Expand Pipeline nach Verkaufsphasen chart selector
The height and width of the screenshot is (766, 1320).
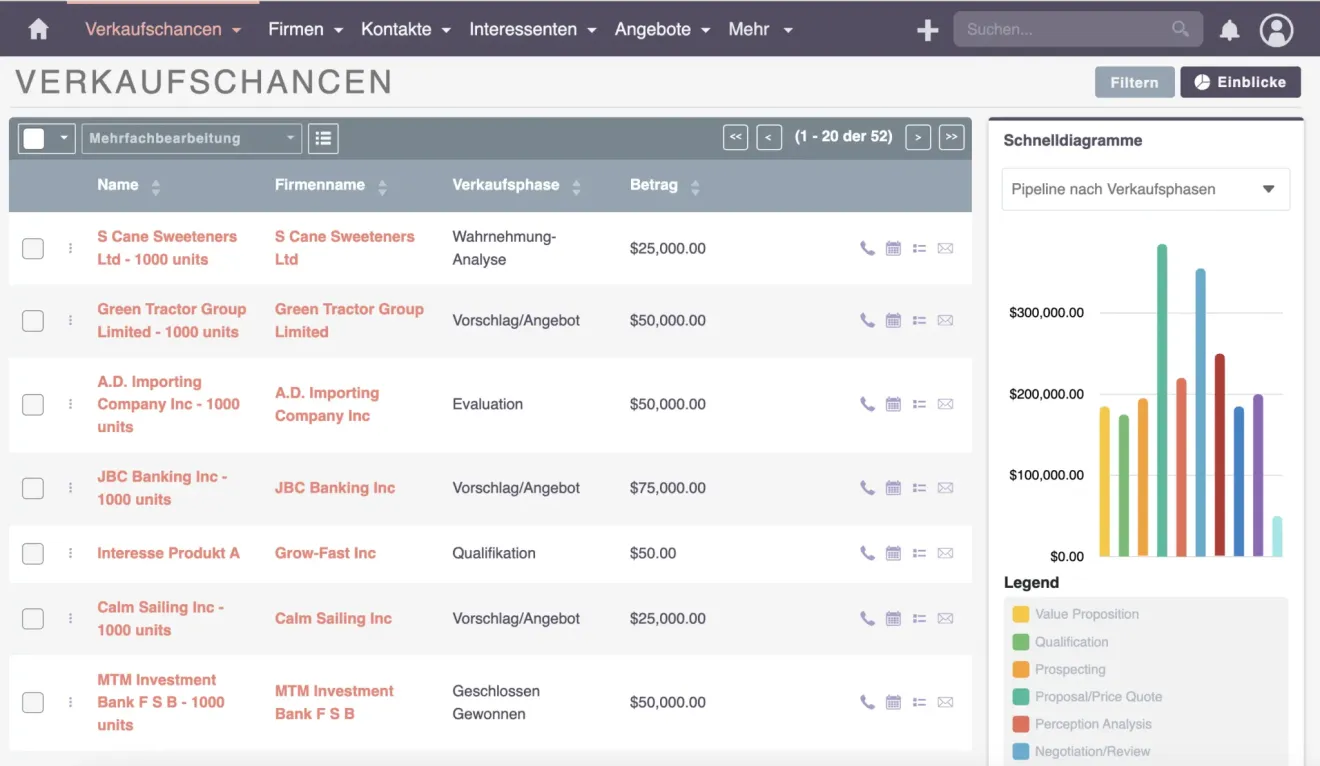[x=1145, y=189]
